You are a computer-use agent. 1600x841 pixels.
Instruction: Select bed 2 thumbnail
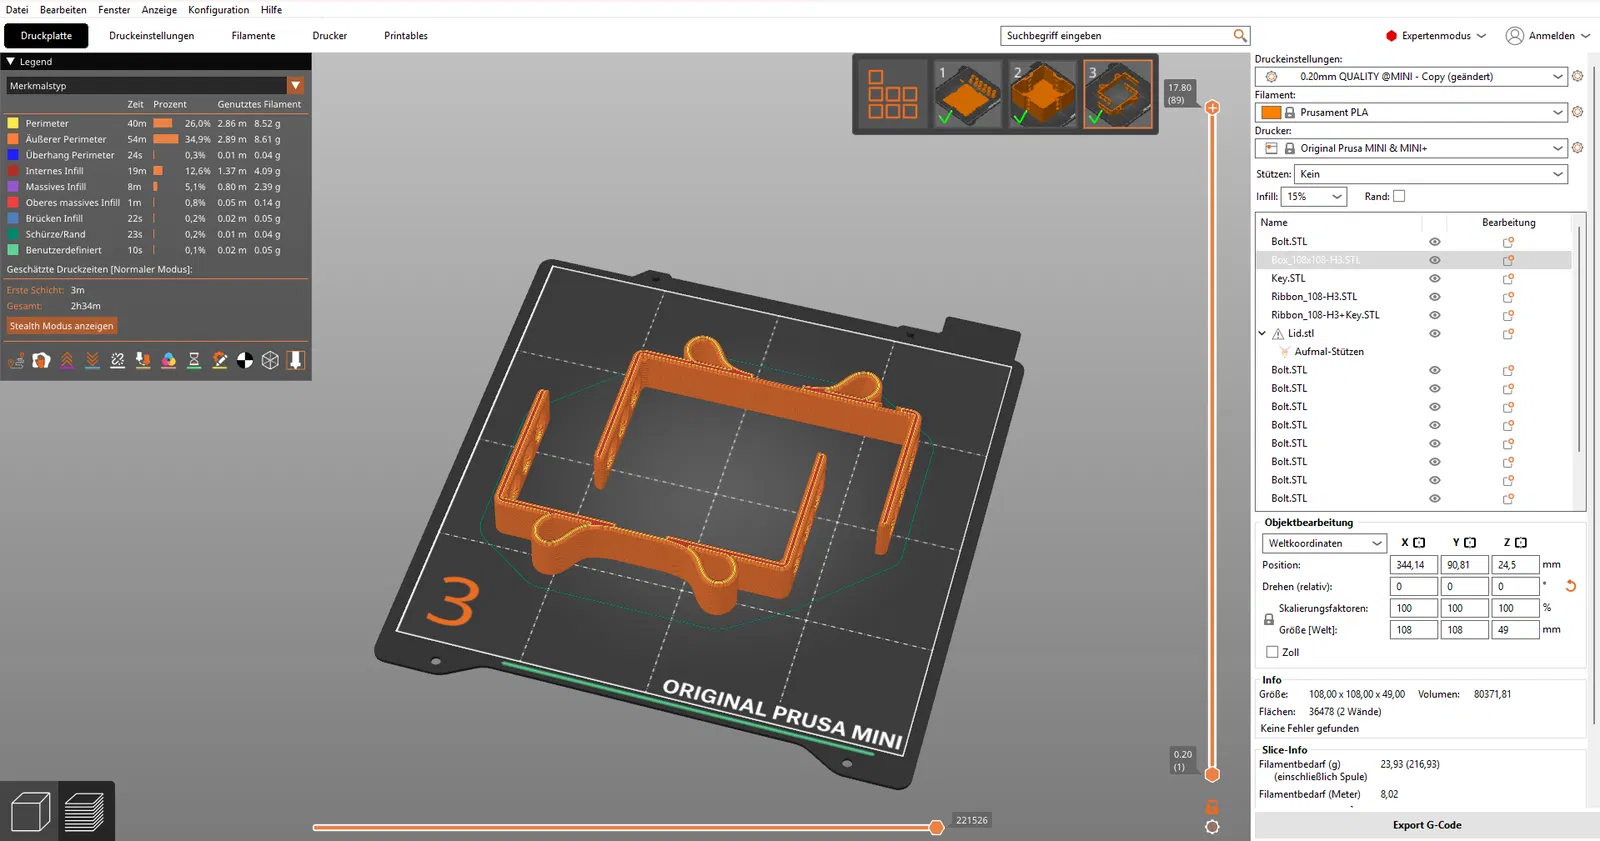pos(1043,94)
